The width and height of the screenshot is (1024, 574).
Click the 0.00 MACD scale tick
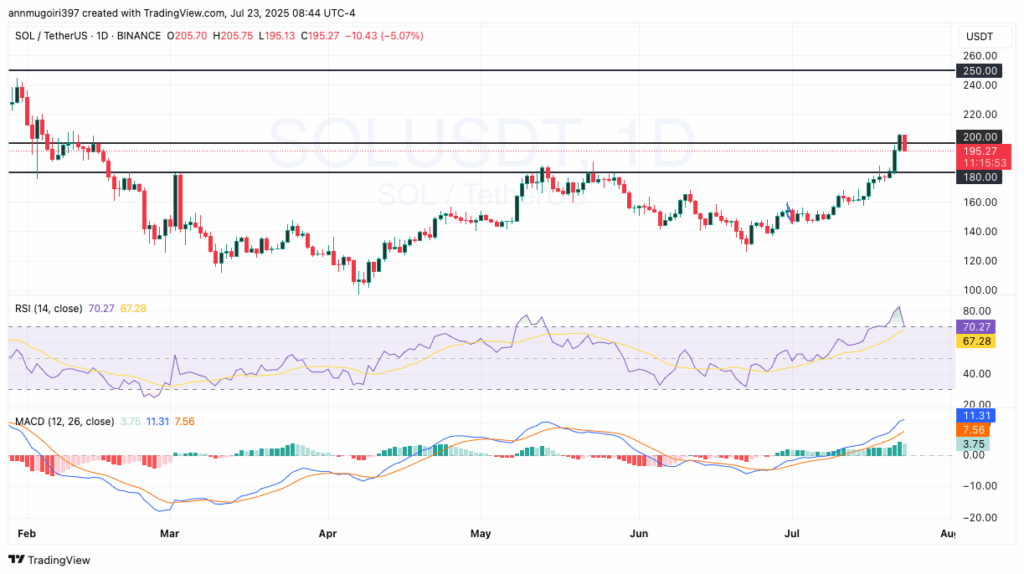(974, 455)
